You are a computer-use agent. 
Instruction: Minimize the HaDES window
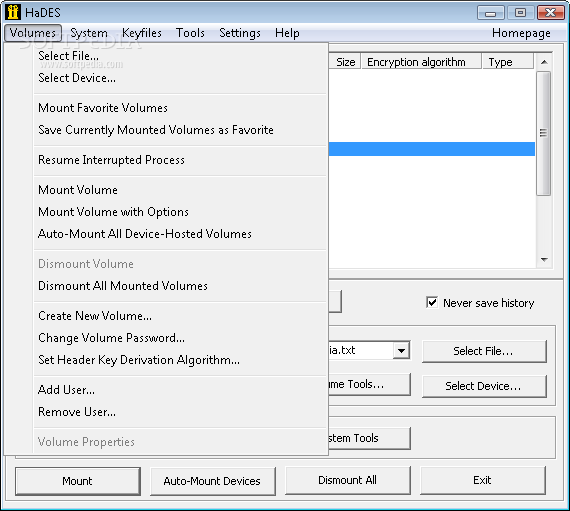(490, 13)
